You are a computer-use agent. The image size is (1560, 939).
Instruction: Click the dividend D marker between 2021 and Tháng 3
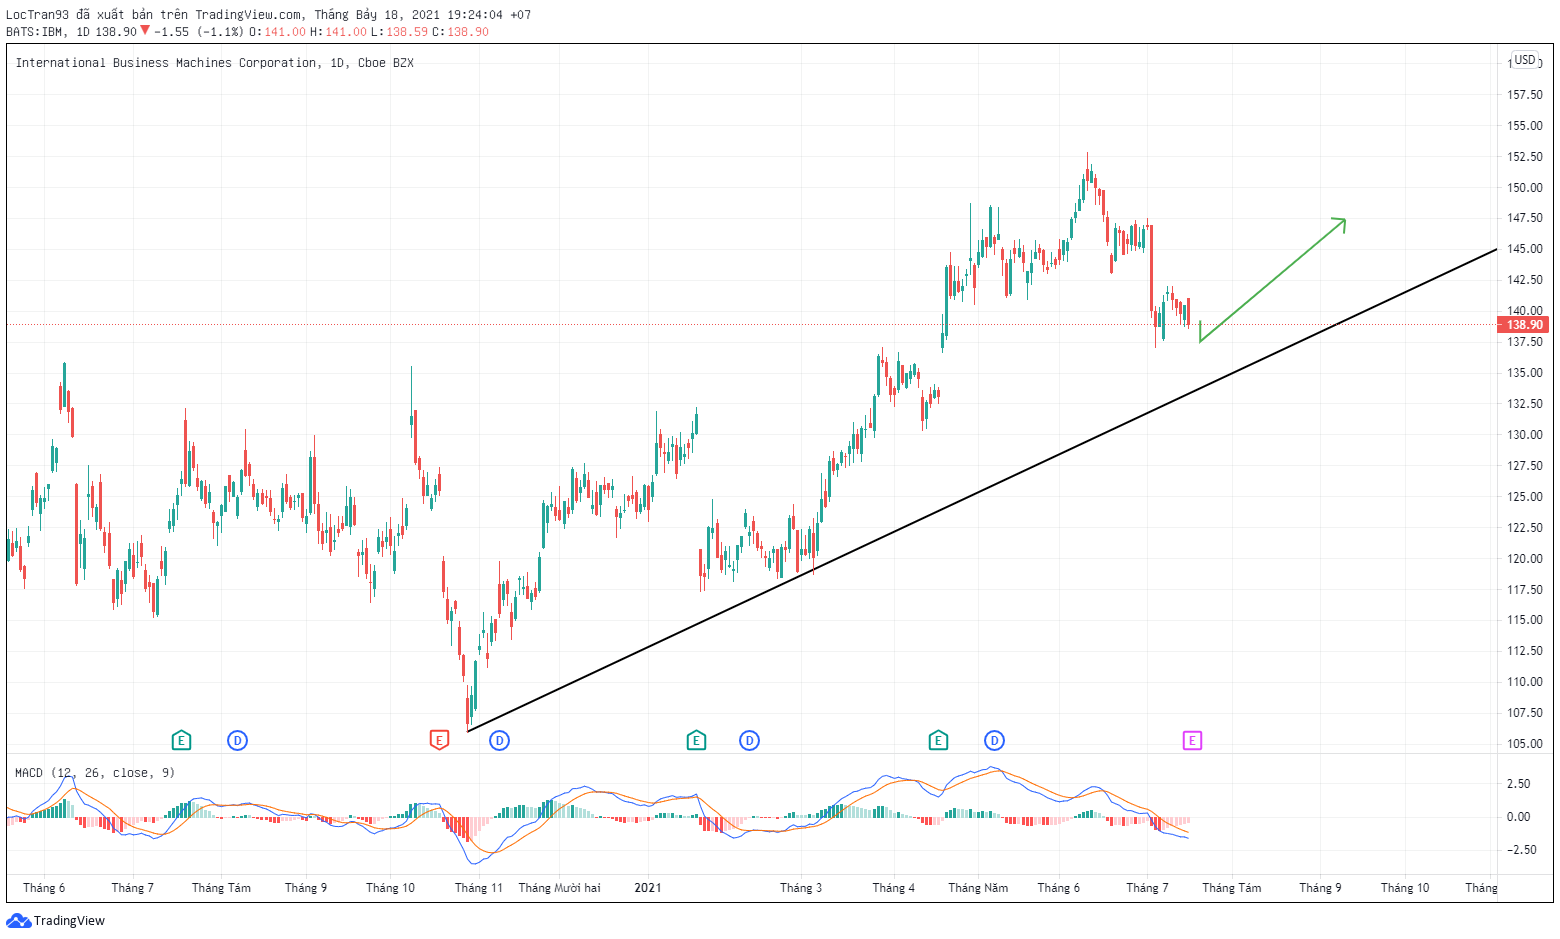pos(749,740)
